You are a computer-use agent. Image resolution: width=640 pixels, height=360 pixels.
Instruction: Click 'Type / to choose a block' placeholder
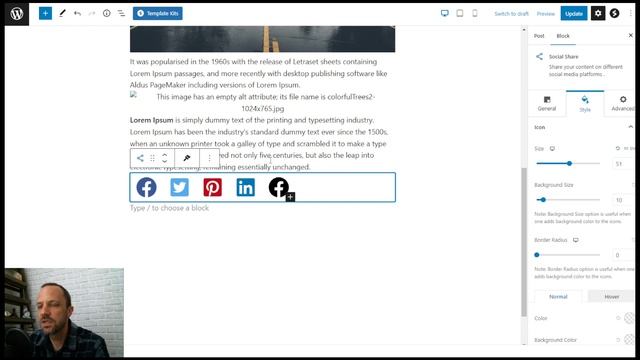169,208
